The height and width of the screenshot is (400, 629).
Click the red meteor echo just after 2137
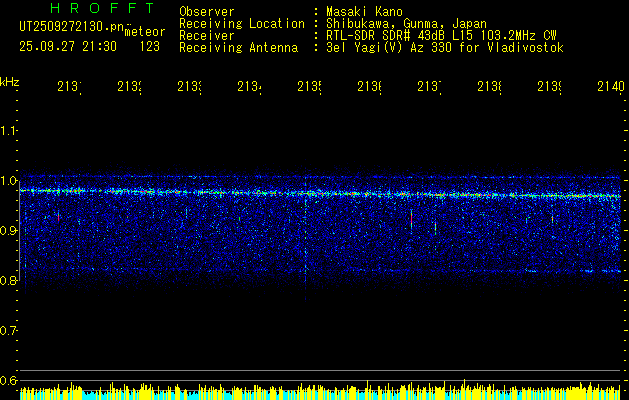pos(412,218)
